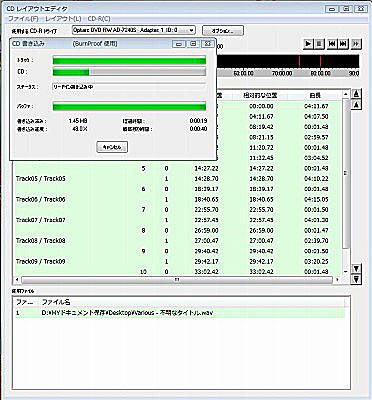Click the elapsed time 0:00:19 value
The width and height of the screenshot is (372, 400).
click(198, 121)
